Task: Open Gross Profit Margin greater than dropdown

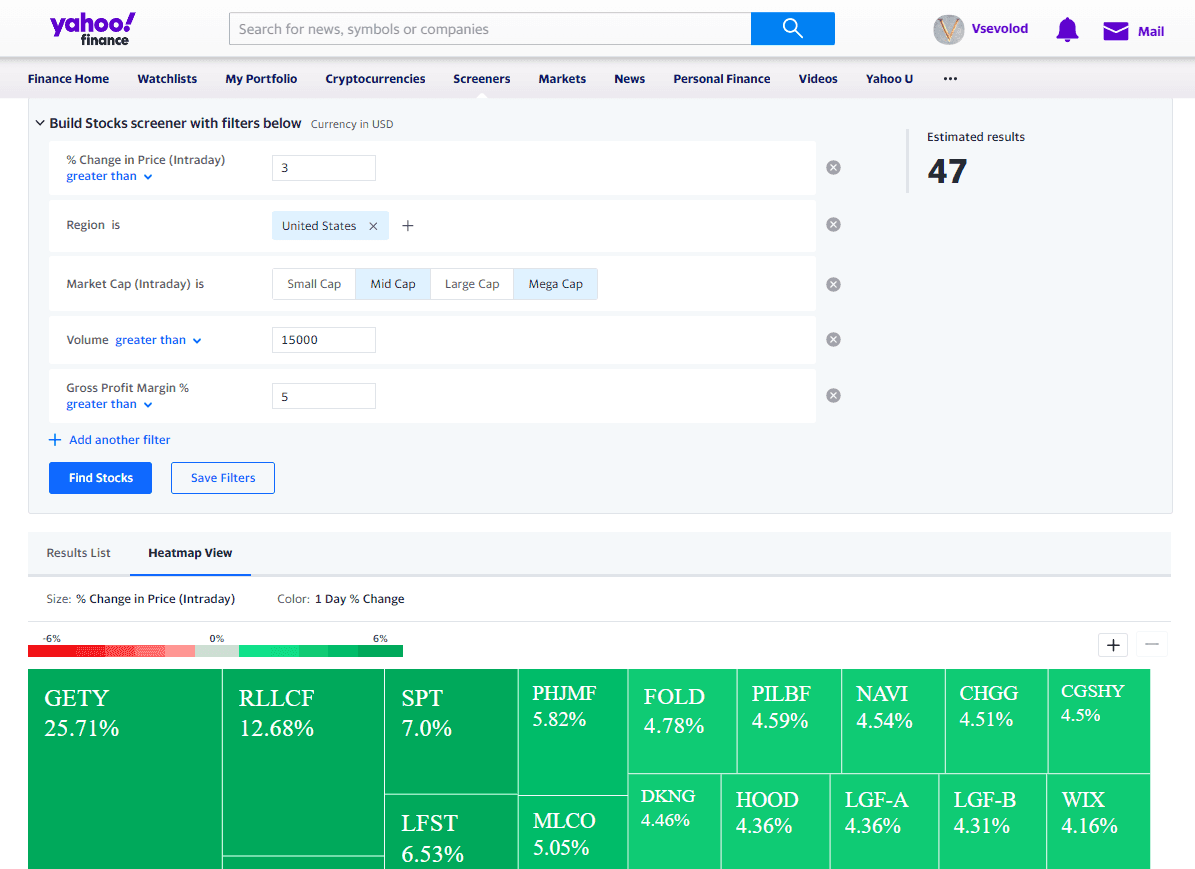Action: (109, 404)
